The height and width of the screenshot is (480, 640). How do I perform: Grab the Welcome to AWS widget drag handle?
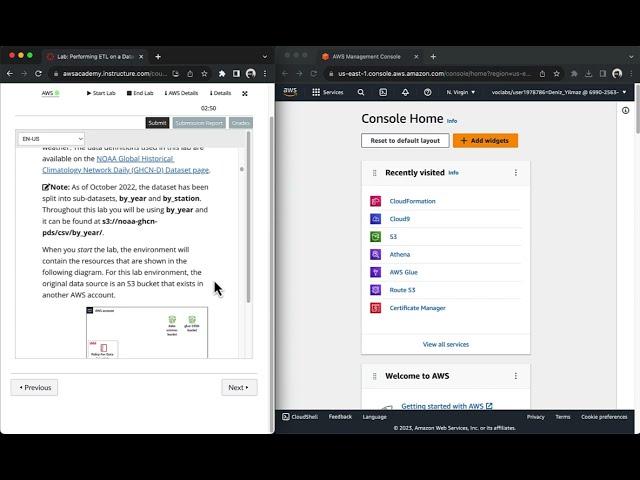click(374, 376)
